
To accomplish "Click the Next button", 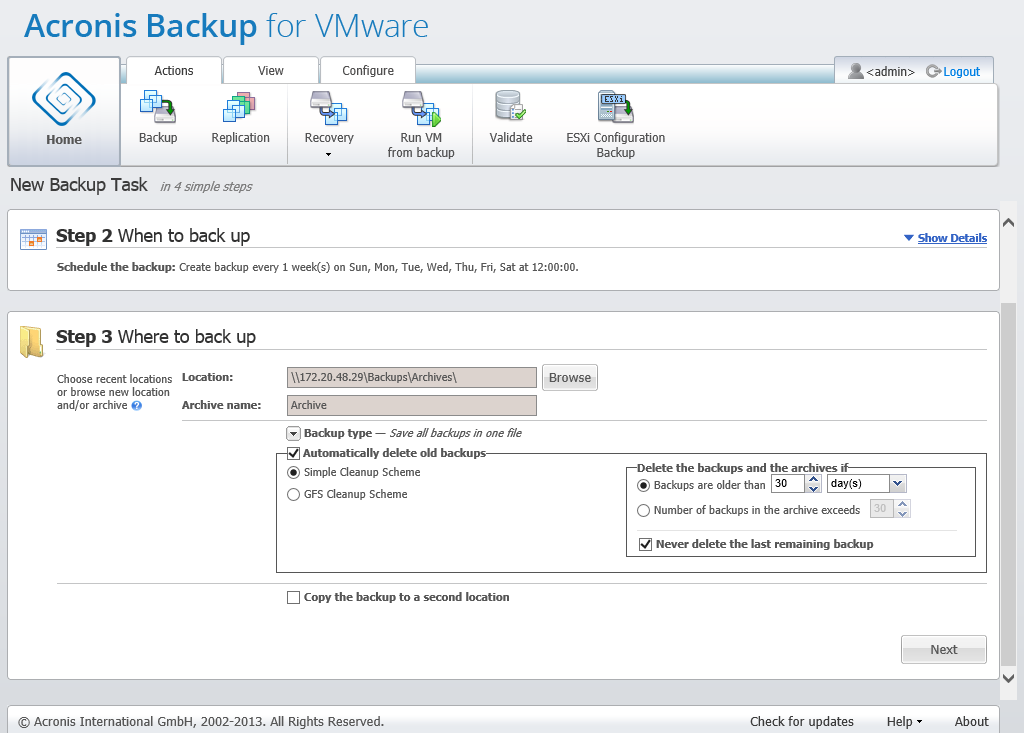I will [943, 649].
